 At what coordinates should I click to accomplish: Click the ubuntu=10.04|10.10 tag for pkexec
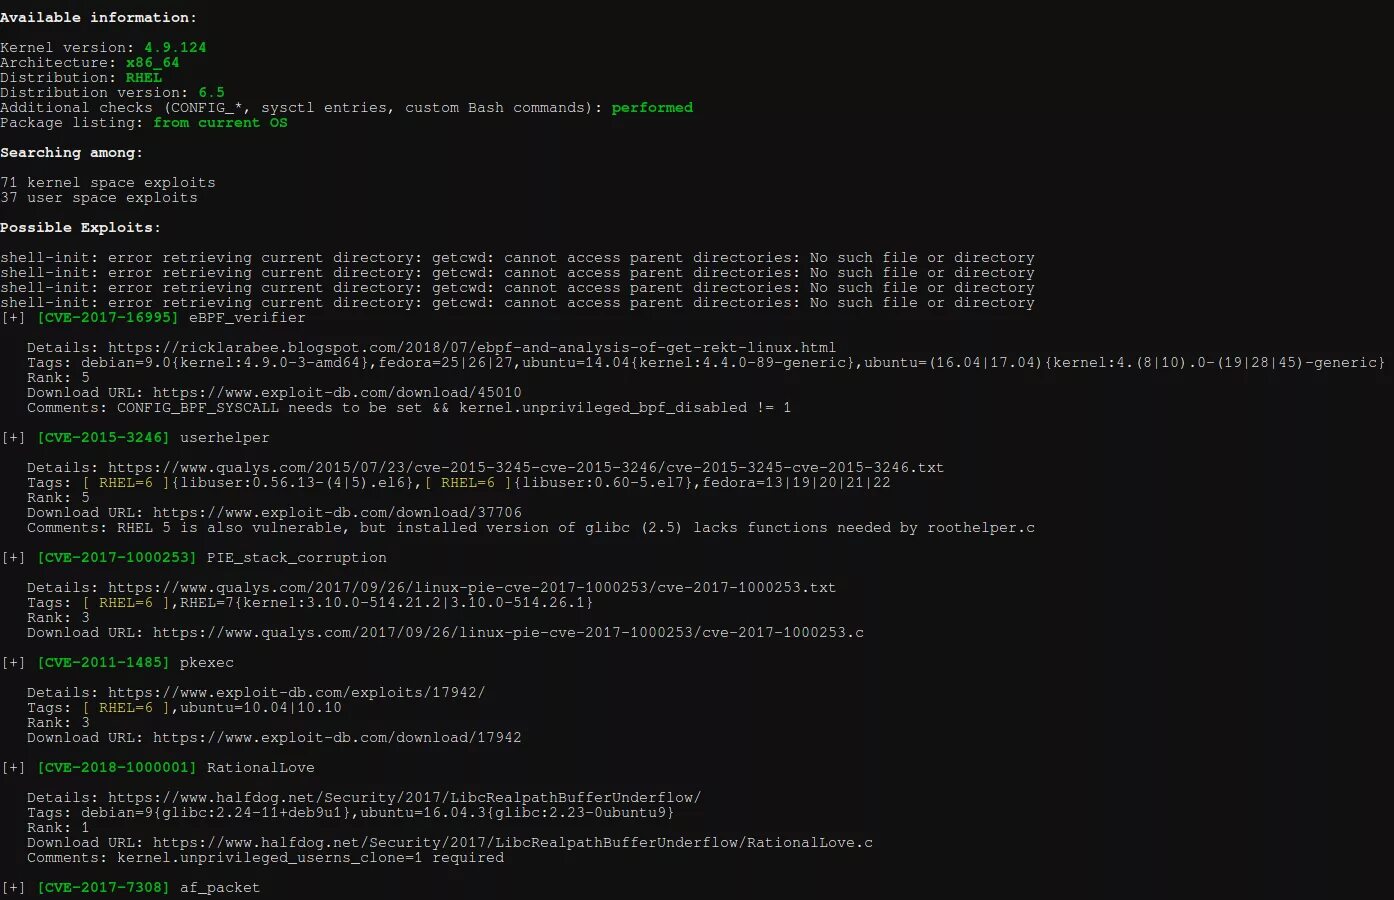pyautogui.click(x=261, y=707)
